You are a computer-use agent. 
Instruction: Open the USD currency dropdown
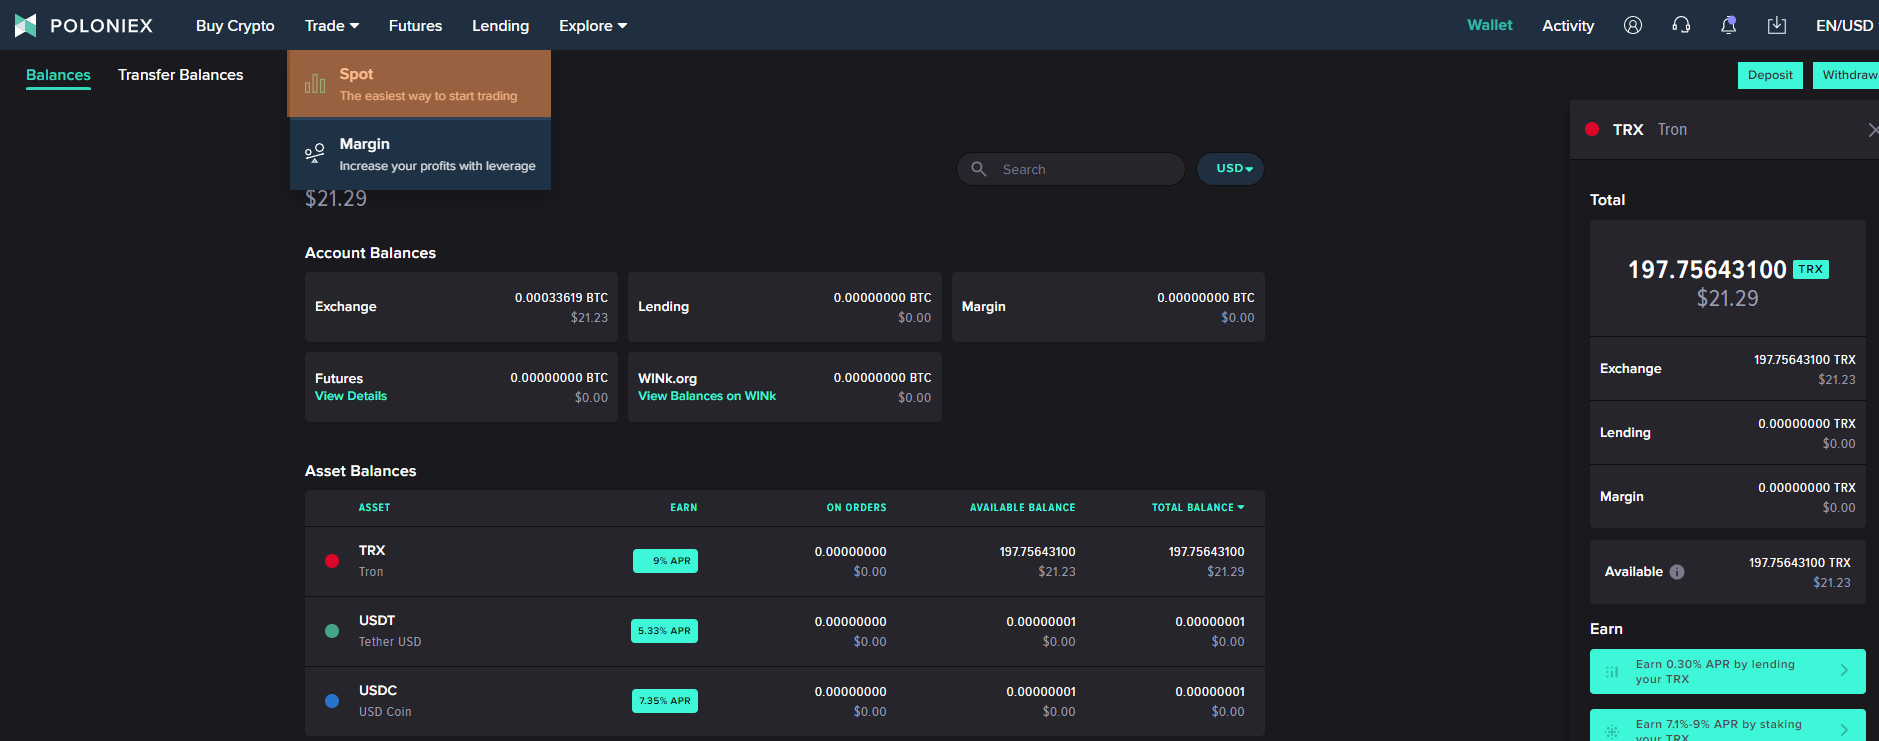coord(1231,169)
